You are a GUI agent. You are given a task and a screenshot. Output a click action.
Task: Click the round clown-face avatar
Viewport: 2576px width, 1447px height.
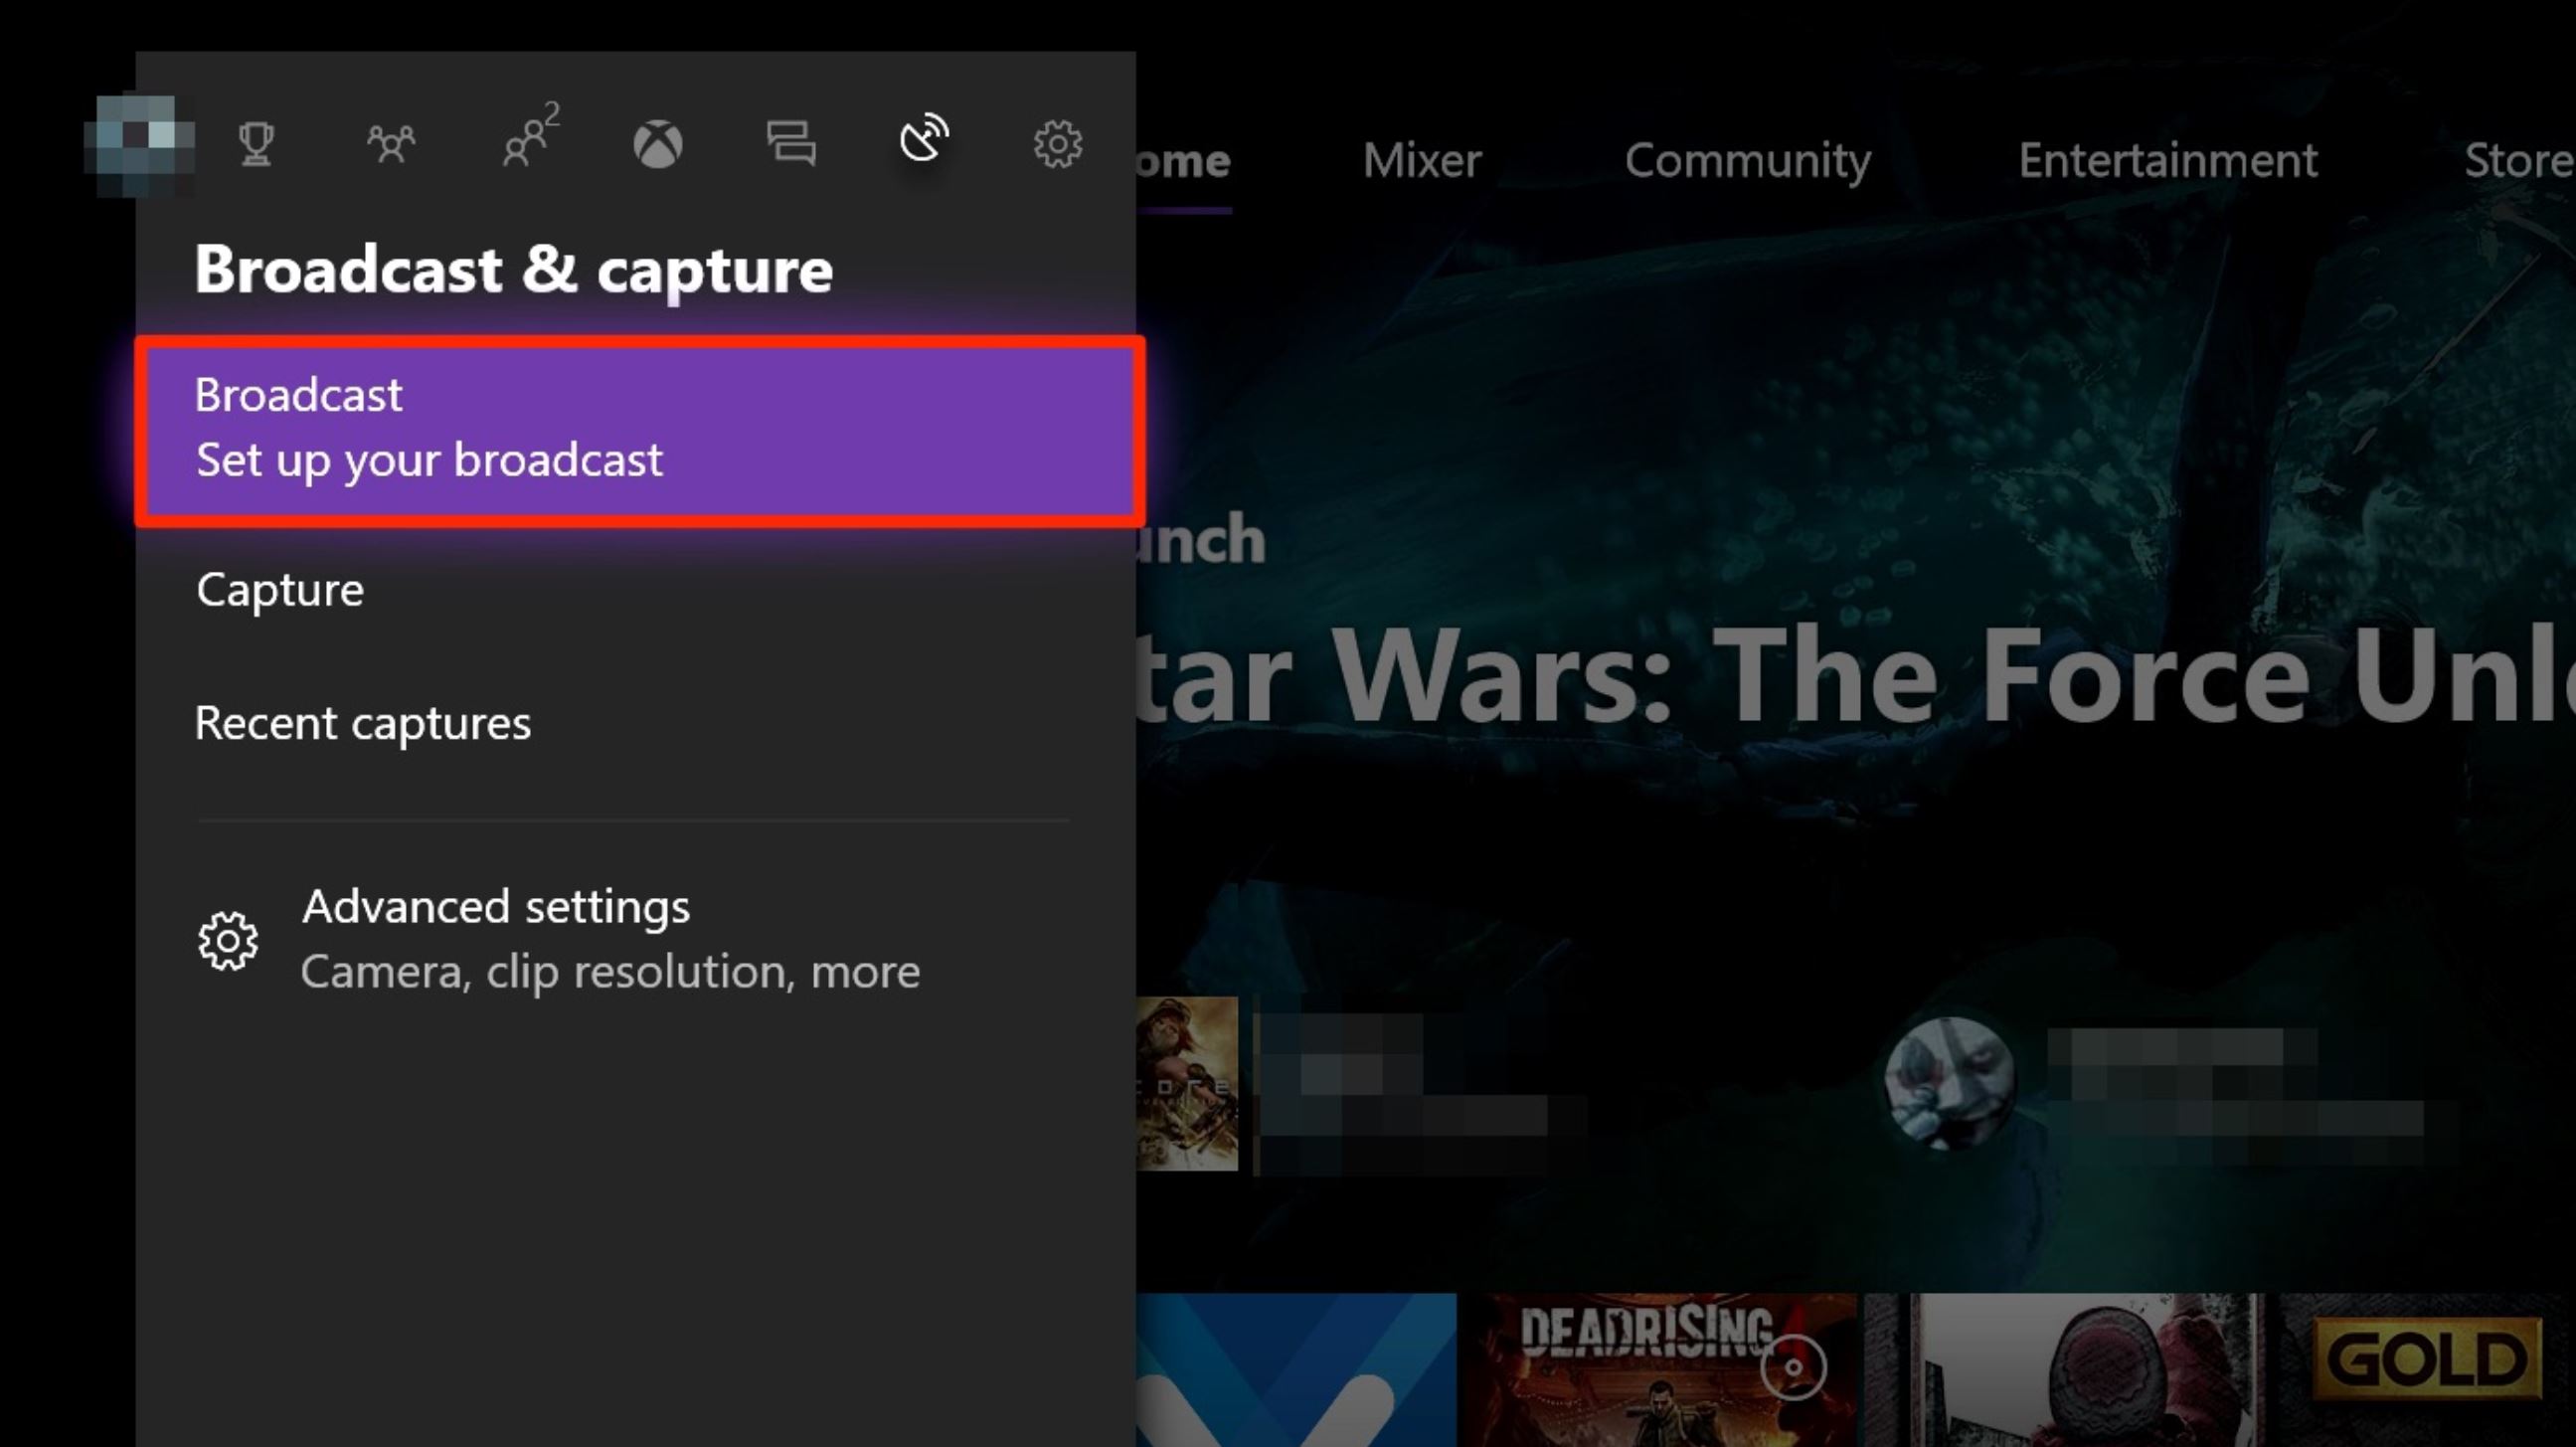pyautogui.click(x=1949, y=1083)
